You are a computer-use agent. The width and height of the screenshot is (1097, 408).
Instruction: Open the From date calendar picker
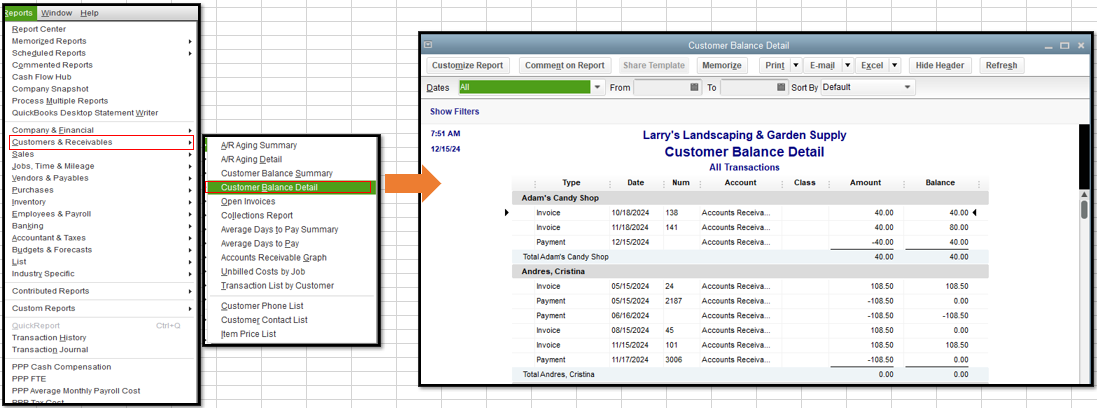click(695, 88)
